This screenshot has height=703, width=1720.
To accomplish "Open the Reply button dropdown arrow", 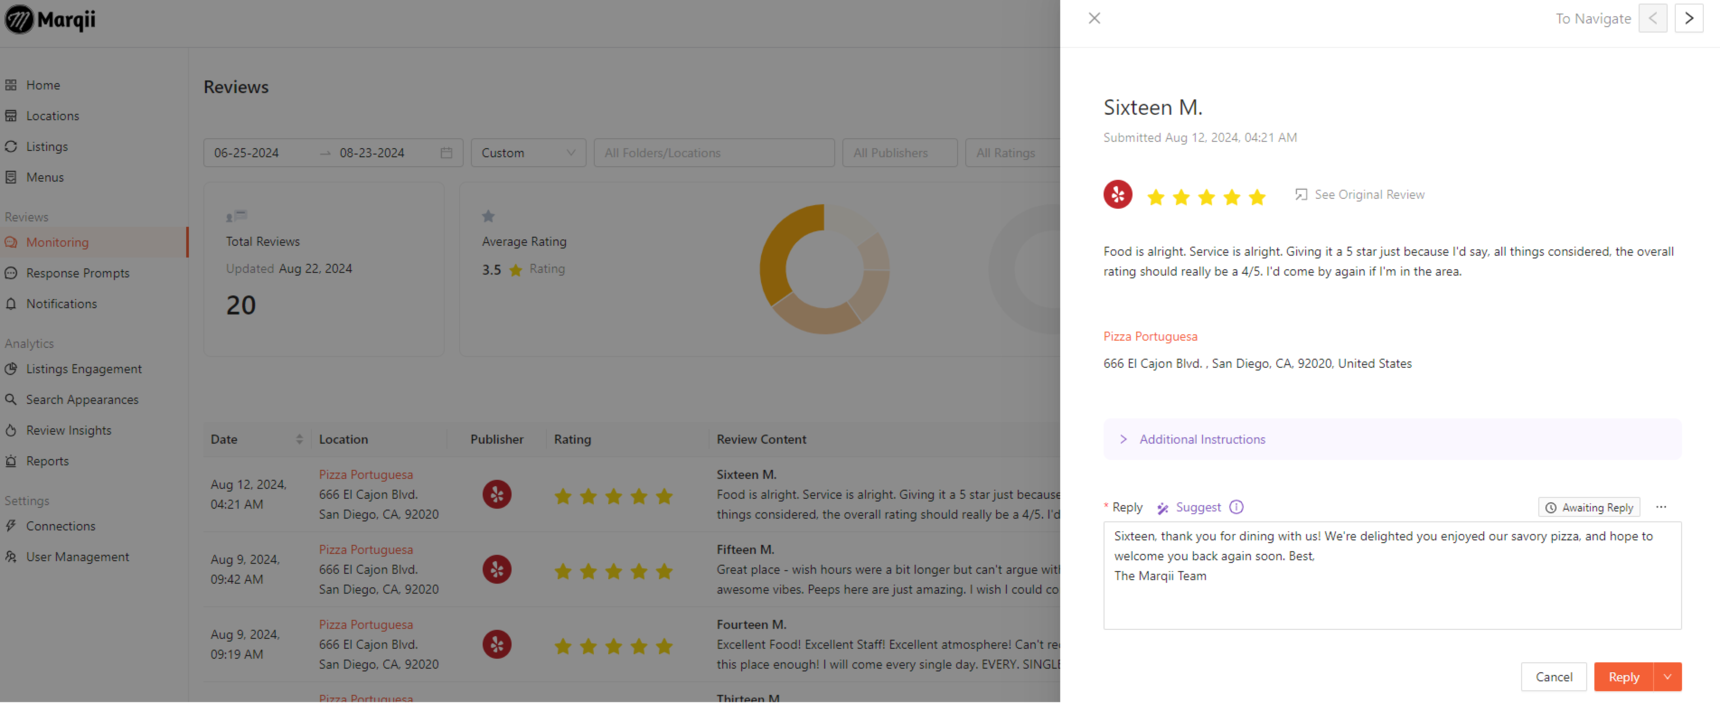I will [x=1667, y=677].
